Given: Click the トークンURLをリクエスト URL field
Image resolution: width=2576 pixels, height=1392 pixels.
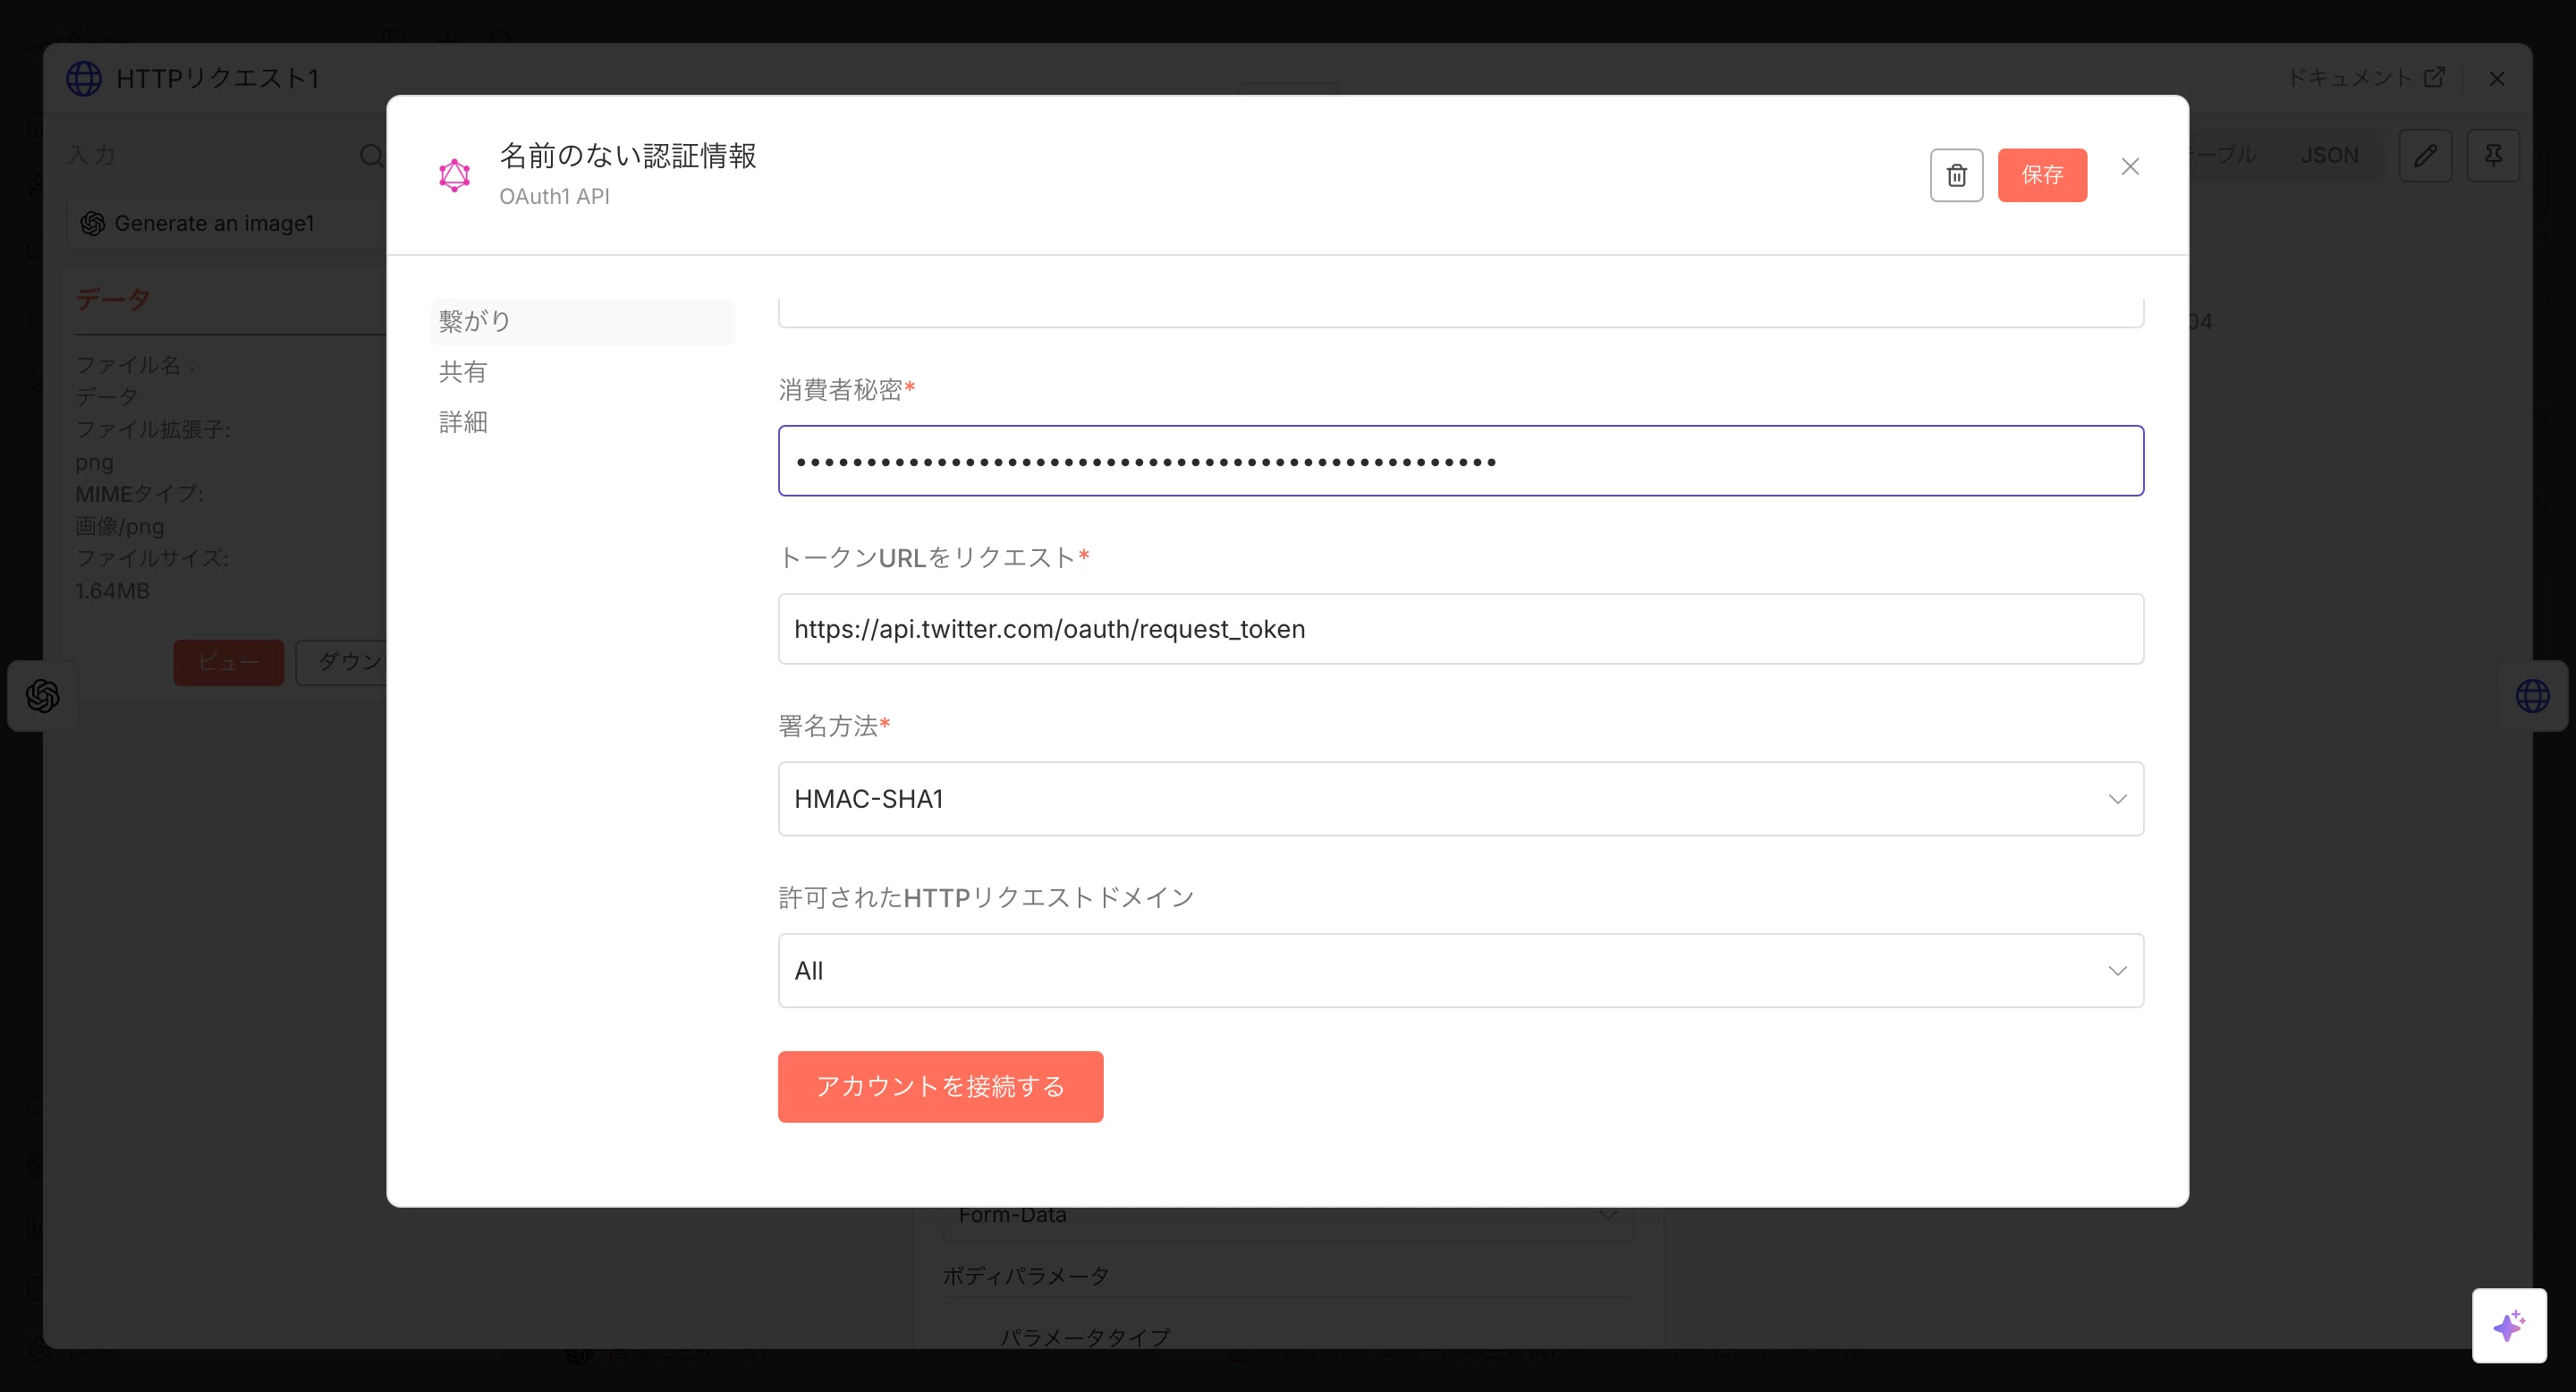Looking at the screenshot, I should point(1460,629).
